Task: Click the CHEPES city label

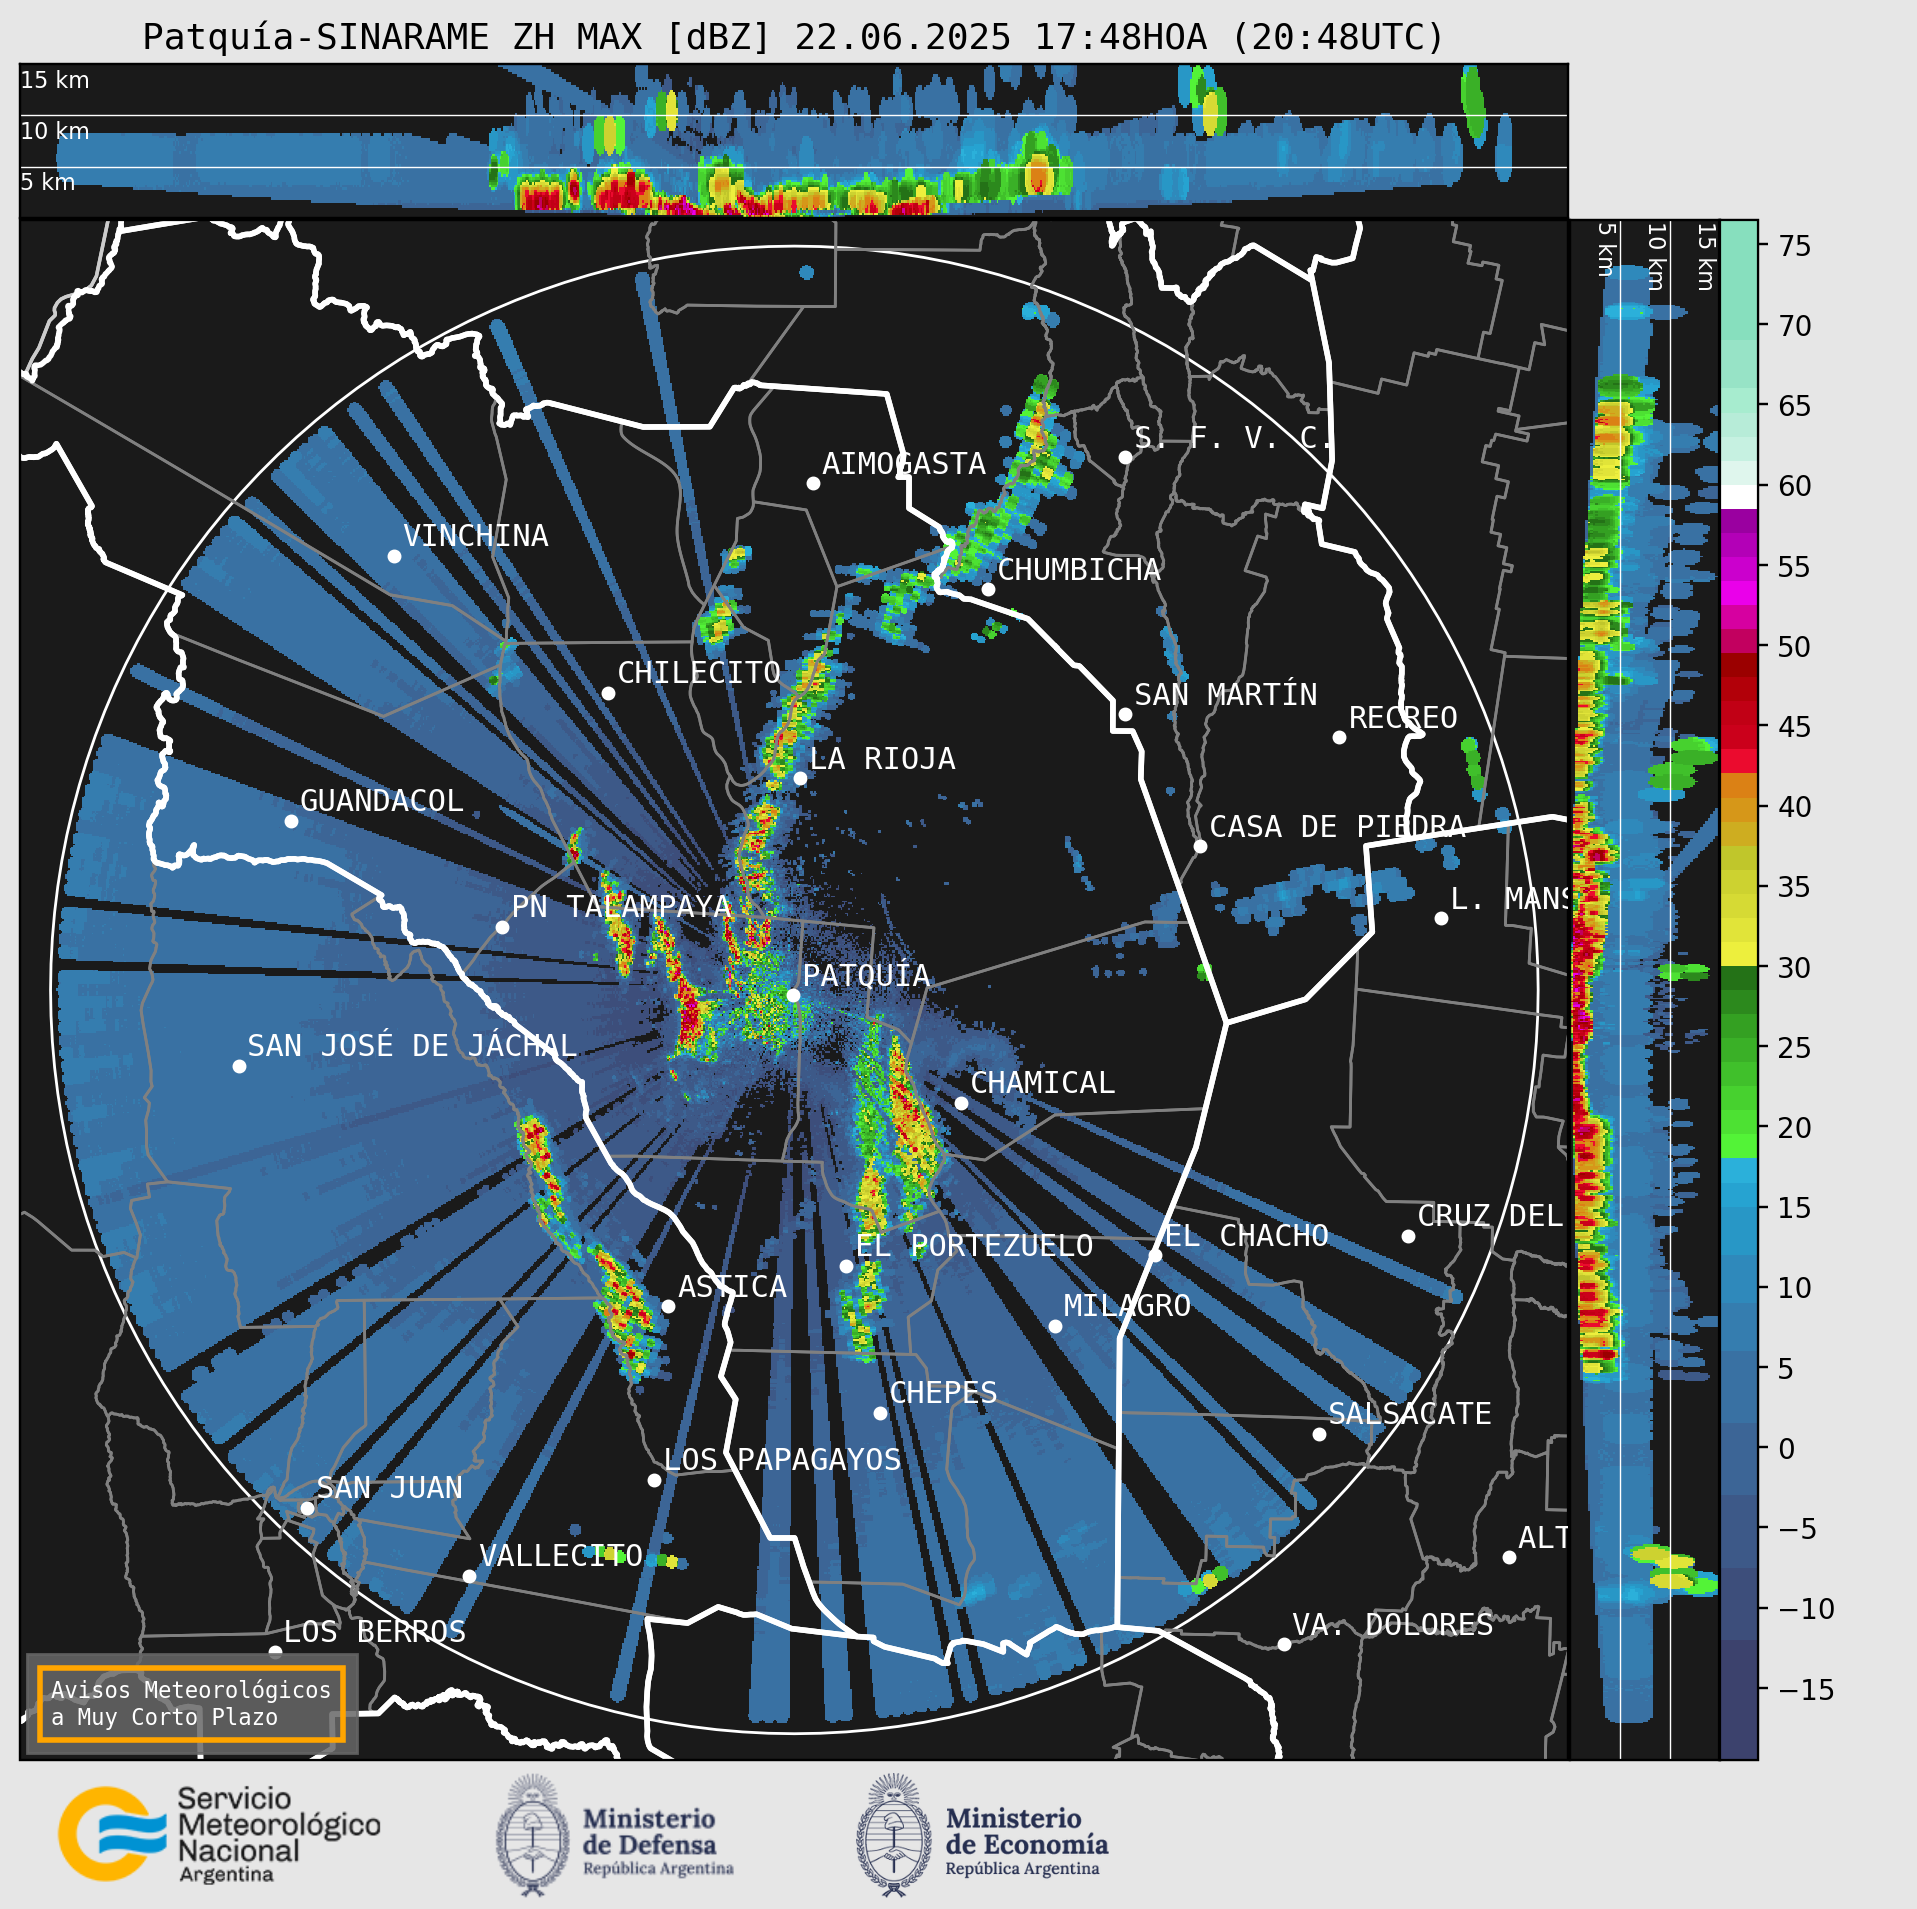Action: 943,1393
